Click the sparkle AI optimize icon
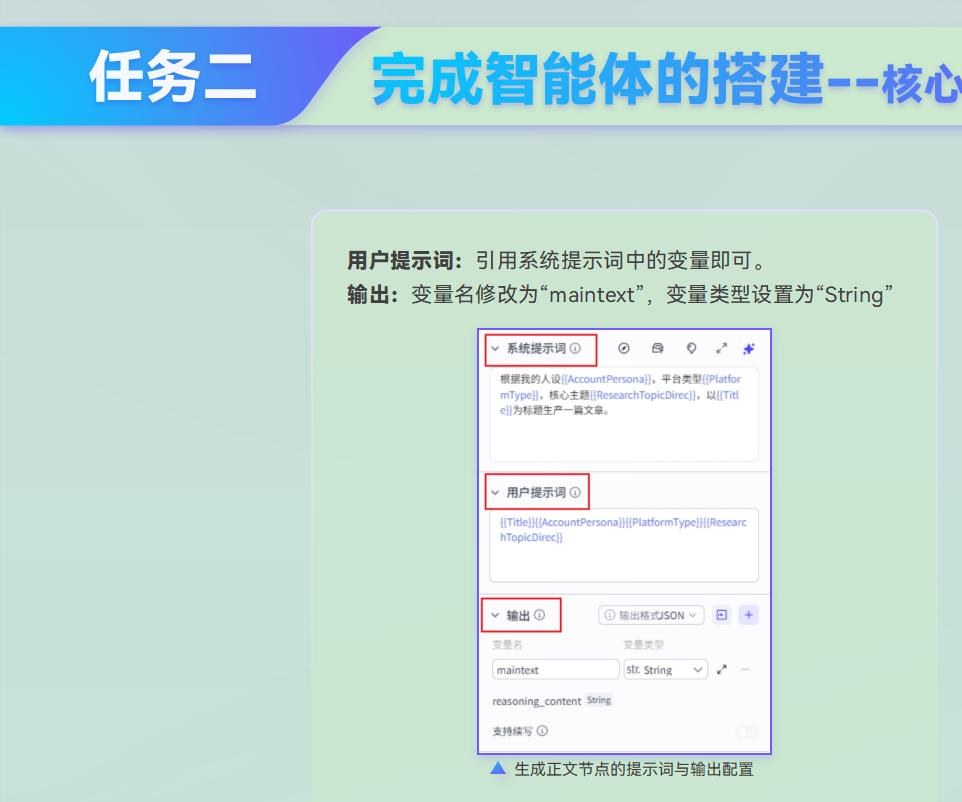Screen dimensions: 962x802 [x=748, y=349]
